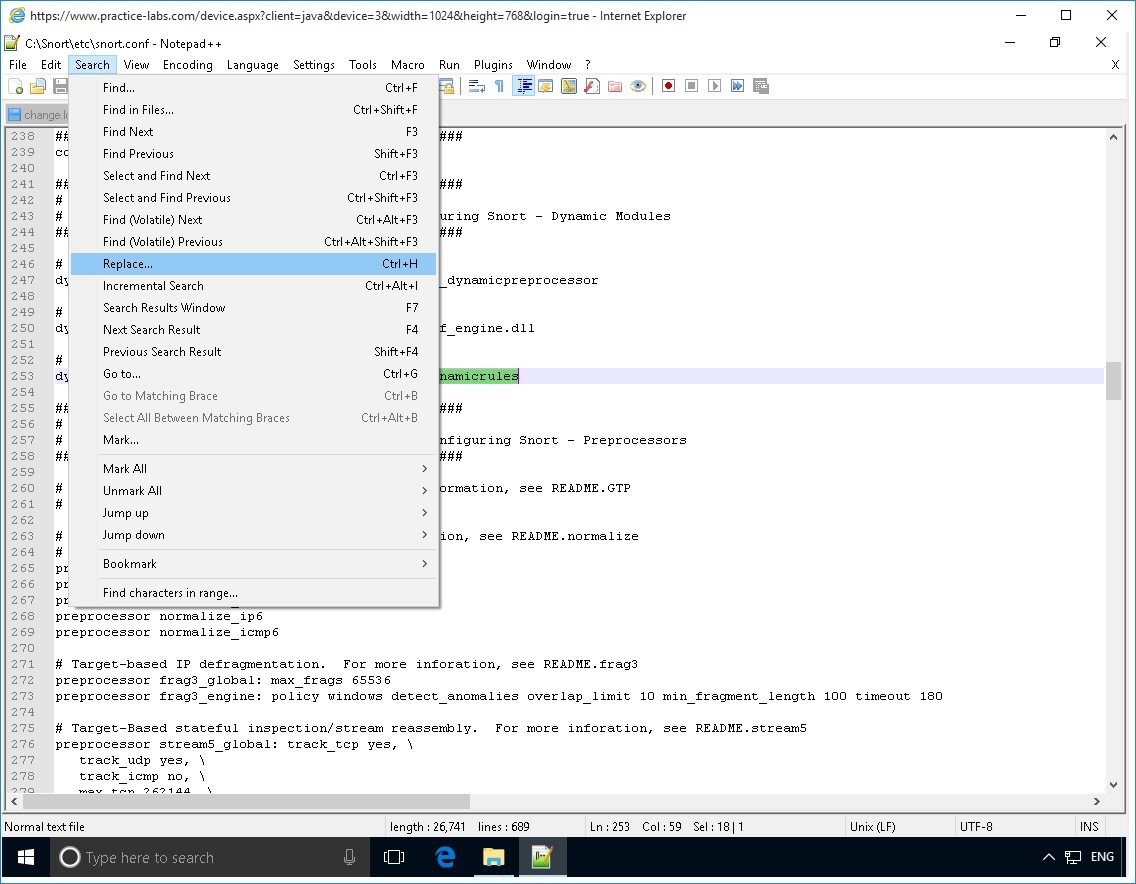
Task: Select Mark... menu entry
Action: pos(254,440)
